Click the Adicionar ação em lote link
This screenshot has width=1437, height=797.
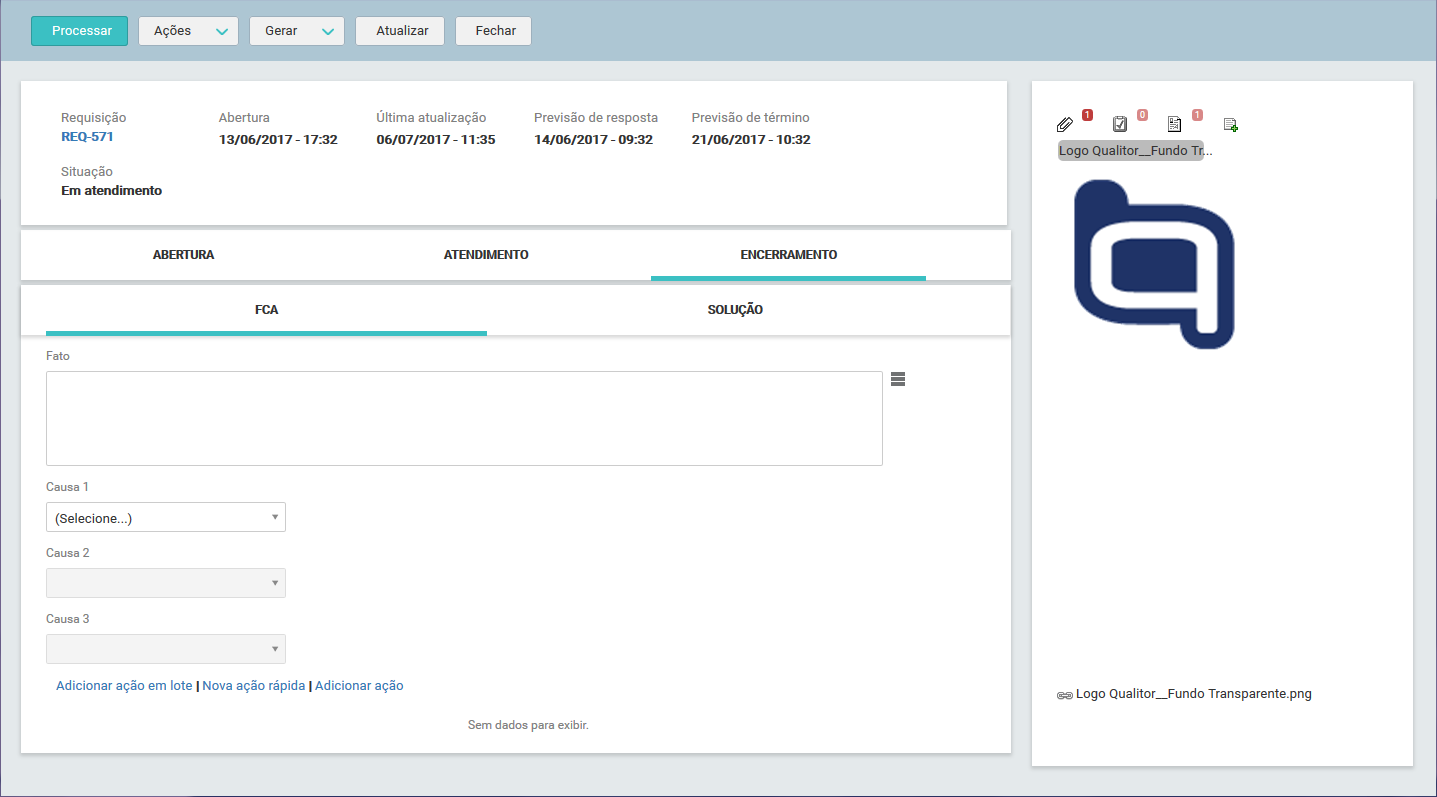[x=124, y=686]
